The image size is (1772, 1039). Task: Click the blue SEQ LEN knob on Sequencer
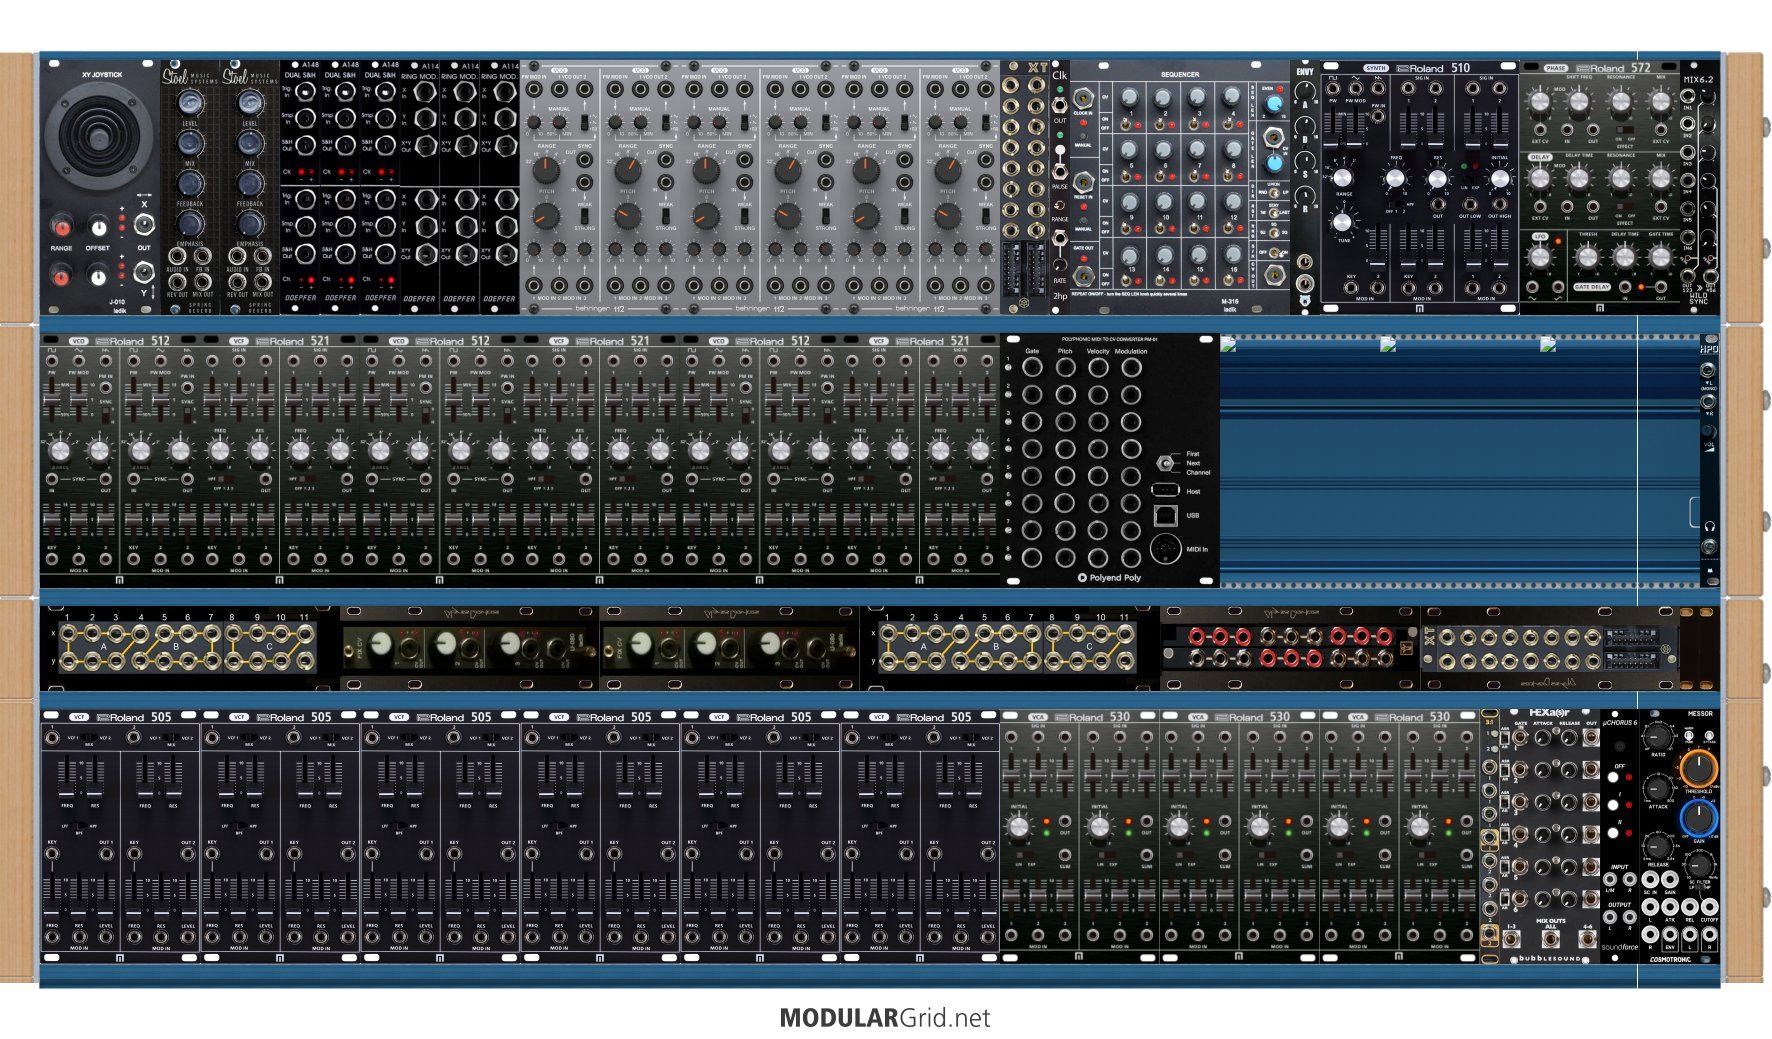(1274, 104)
